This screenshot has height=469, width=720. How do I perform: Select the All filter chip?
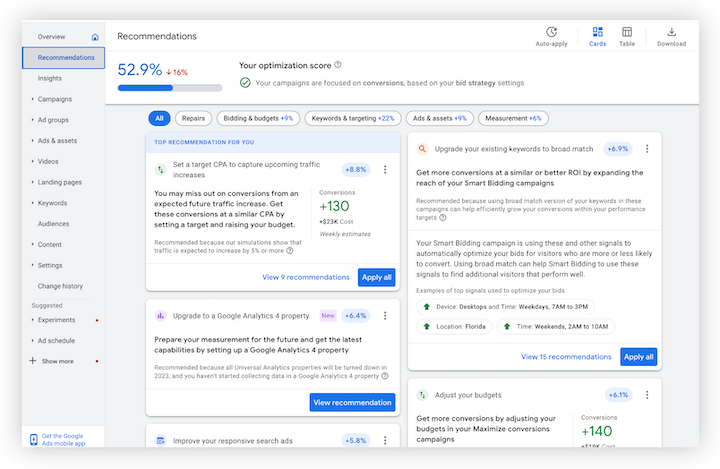(159, 118)
